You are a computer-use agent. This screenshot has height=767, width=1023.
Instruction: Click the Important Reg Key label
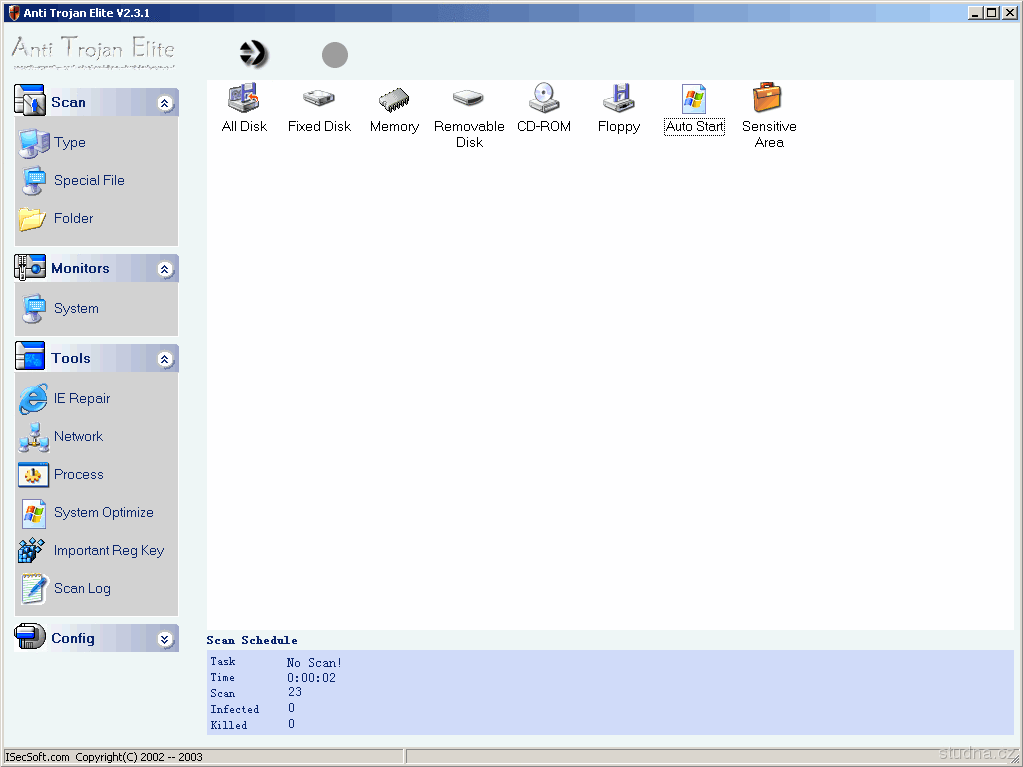pos(109,550)
